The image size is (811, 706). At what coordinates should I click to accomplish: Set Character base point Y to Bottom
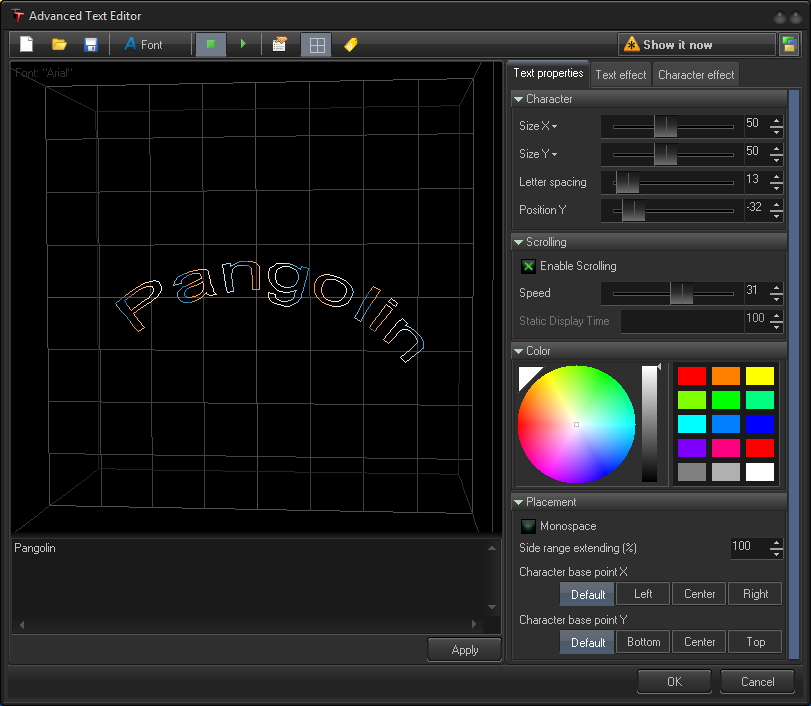point(643,642)
